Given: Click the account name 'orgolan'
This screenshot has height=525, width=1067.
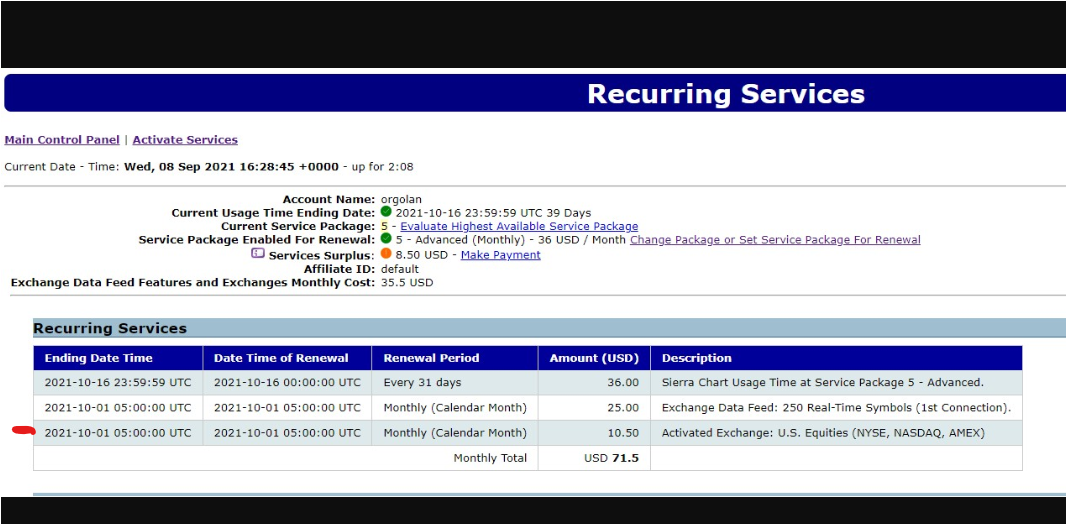Looking at the screenshot, I should point(401,199).
